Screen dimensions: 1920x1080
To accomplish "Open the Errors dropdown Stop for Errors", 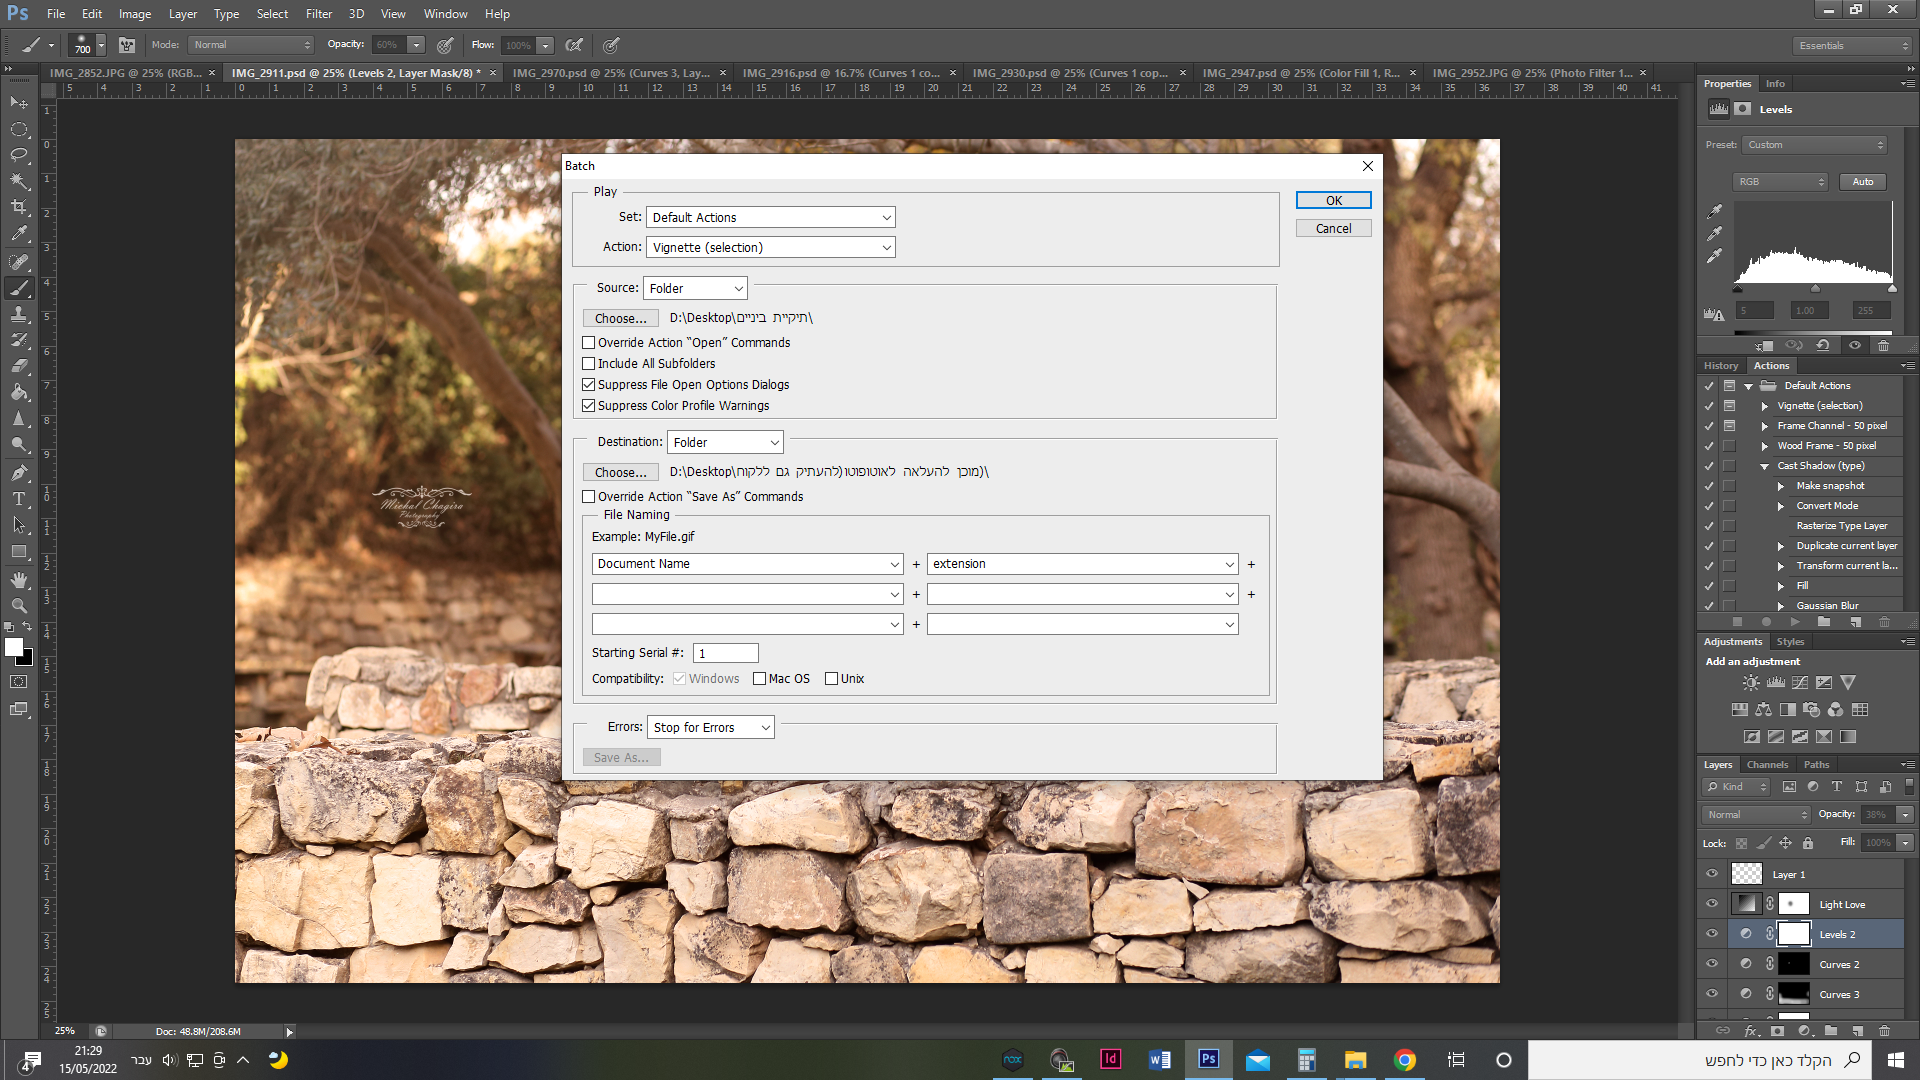I will click(x=711, y=728).
